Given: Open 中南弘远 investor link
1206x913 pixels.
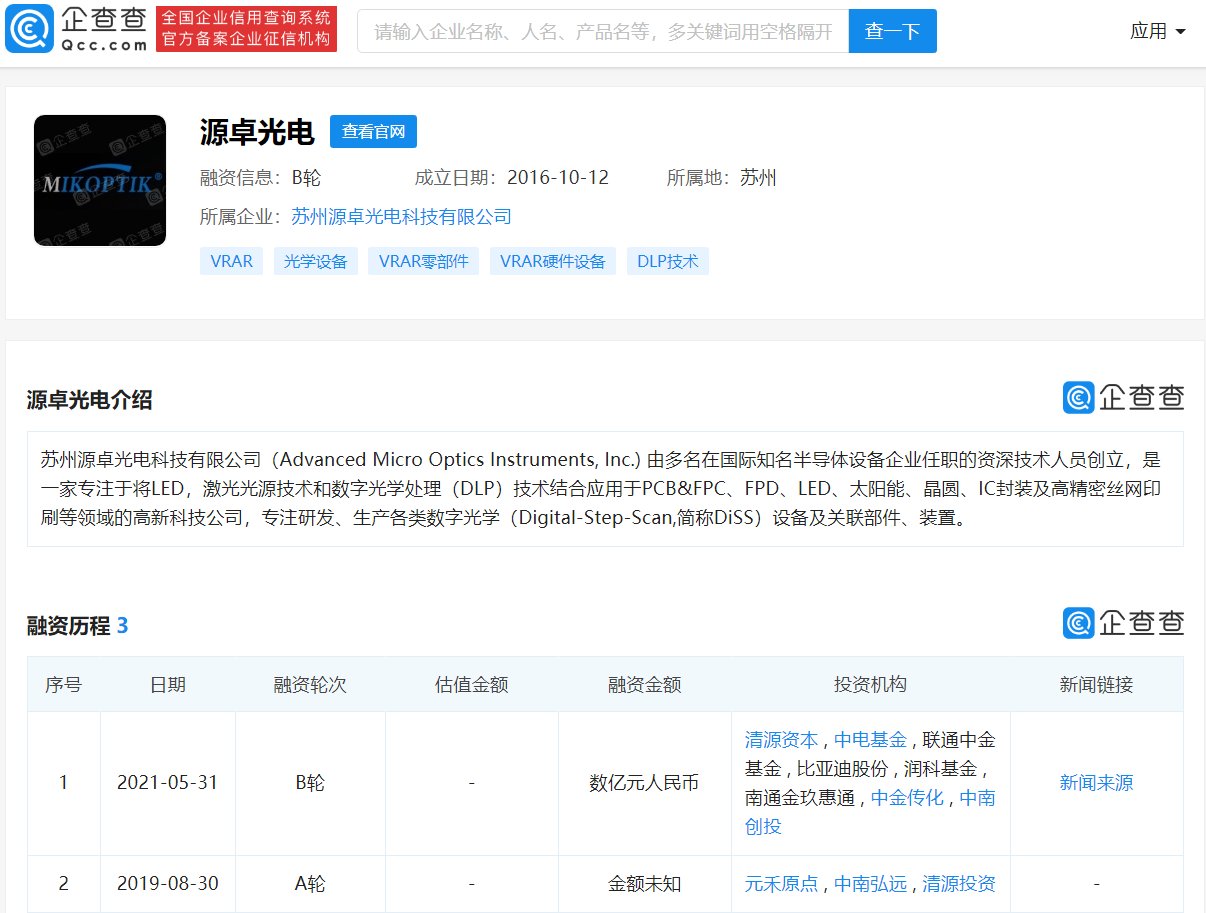Looking at the screenshot, I should pyautogui.click(x=871, y=884).
